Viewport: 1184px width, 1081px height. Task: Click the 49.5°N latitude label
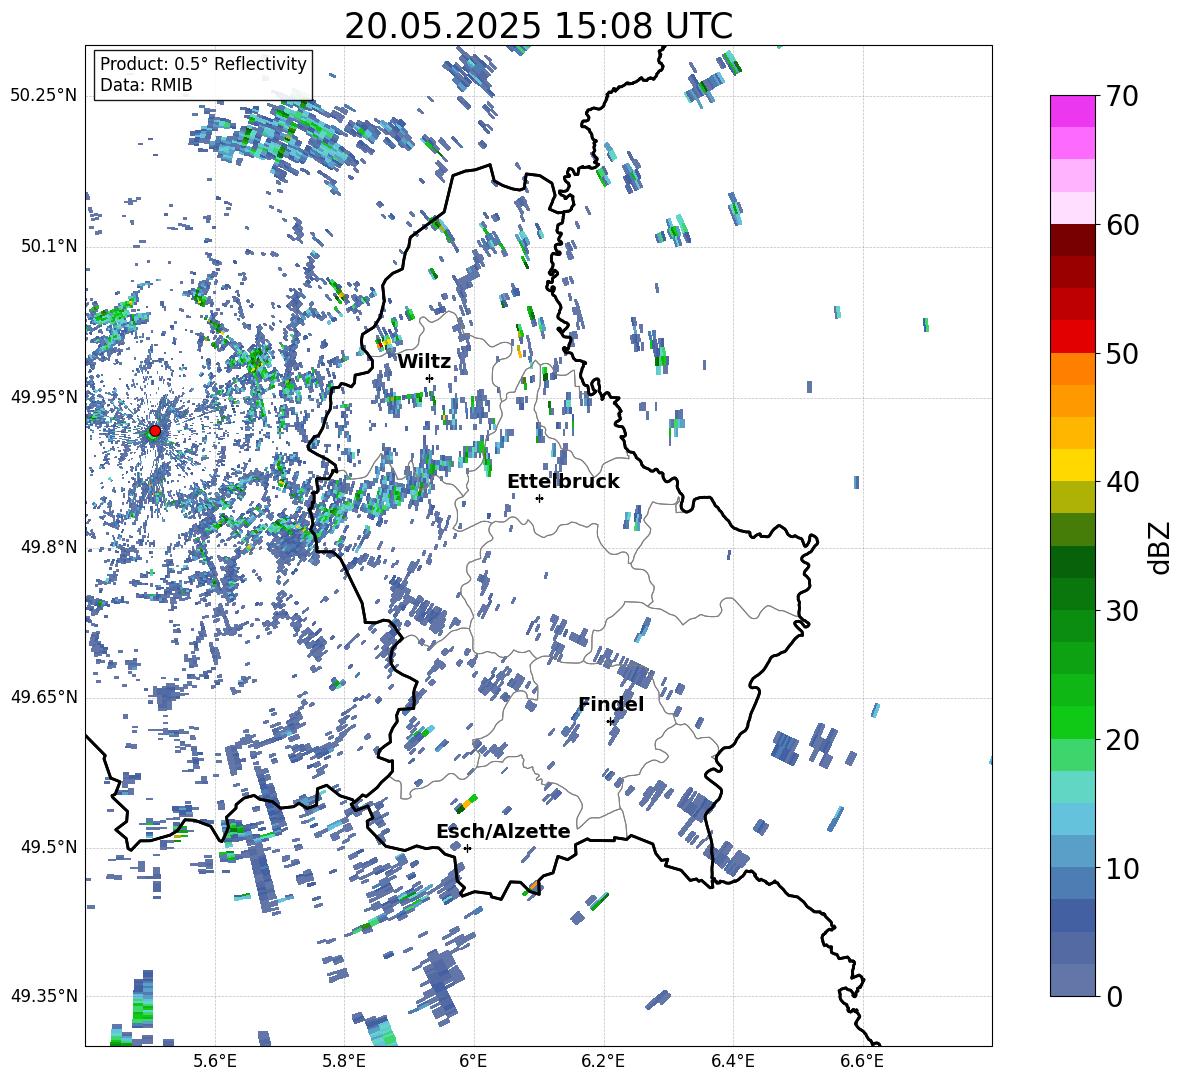48,847
